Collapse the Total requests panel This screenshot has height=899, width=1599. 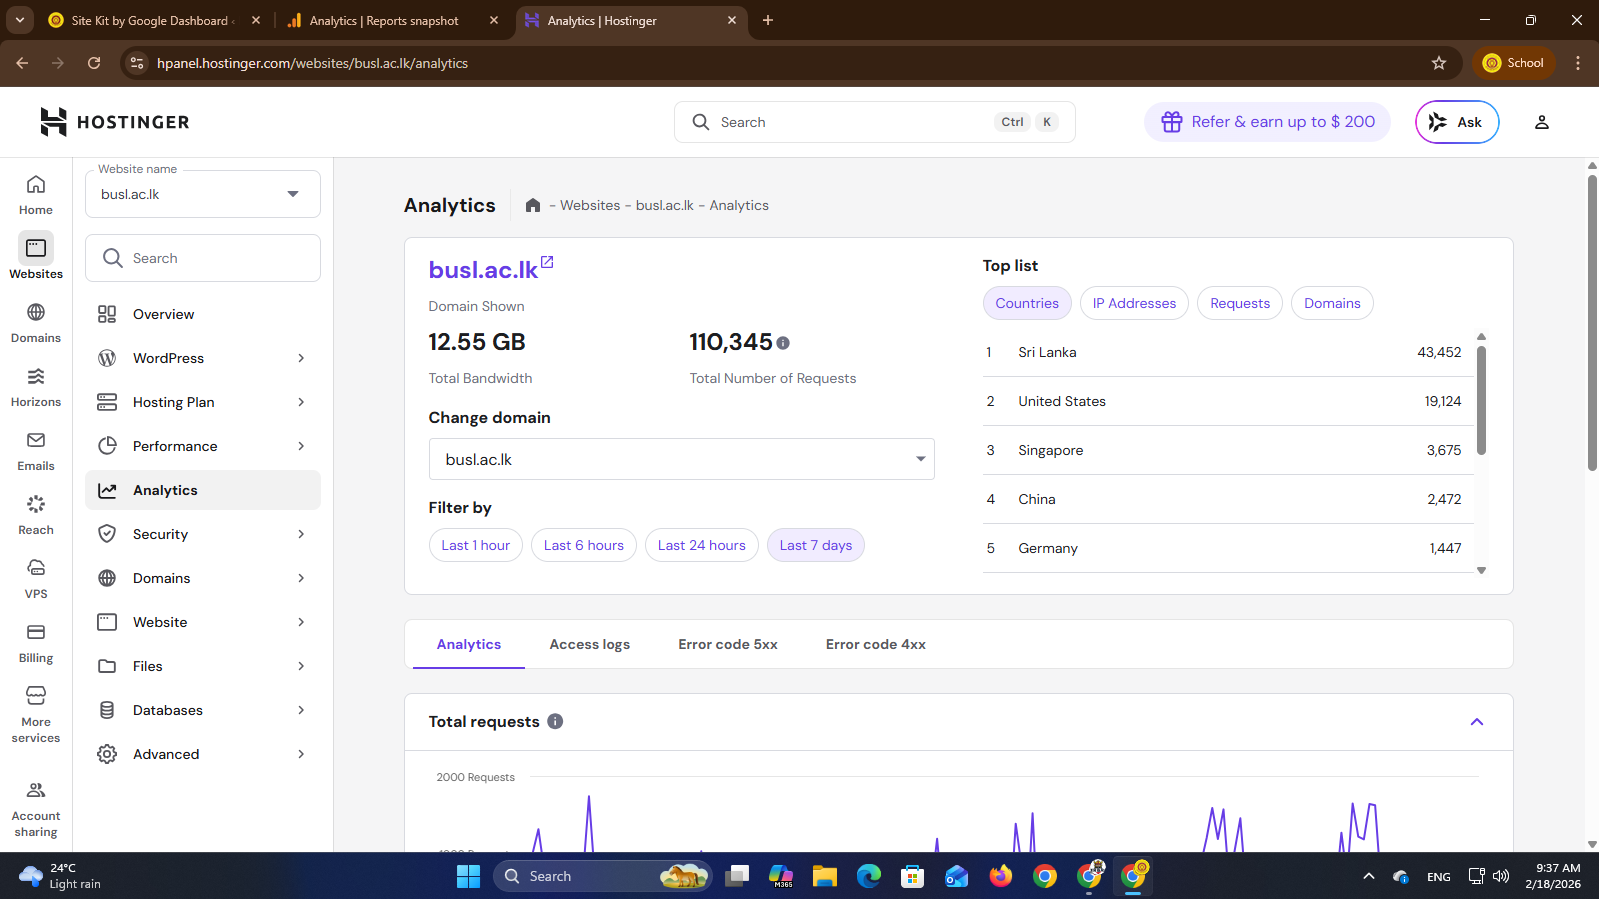pos(1476,722)
